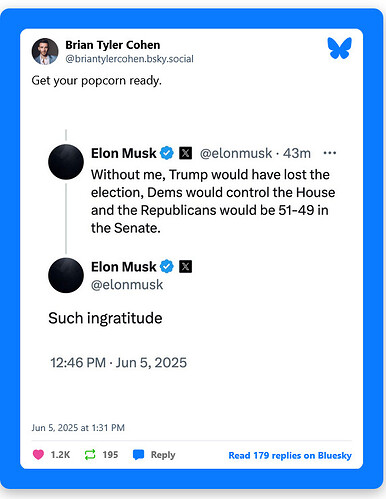Image resolution: width=386 pixels, height=499 pixels.
Task: Click the Jun 5, 2025 at 1:31 PM timestamp
Action: click(78, 428)
